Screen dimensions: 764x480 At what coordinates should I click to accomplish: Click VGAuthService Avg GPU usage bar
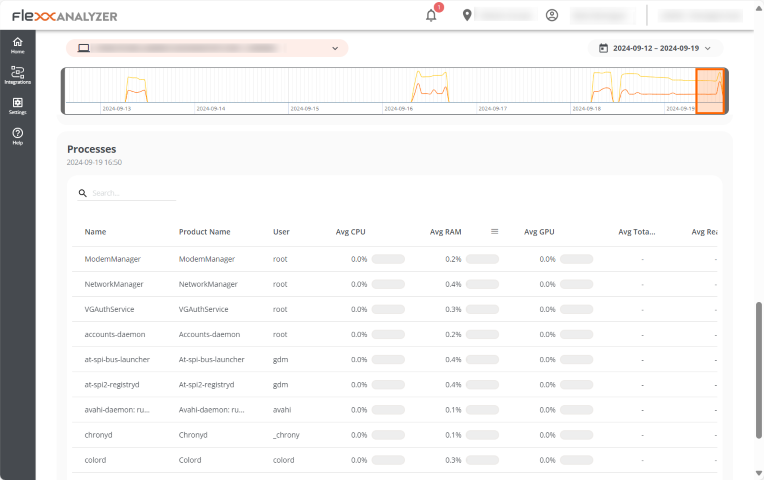576,309
